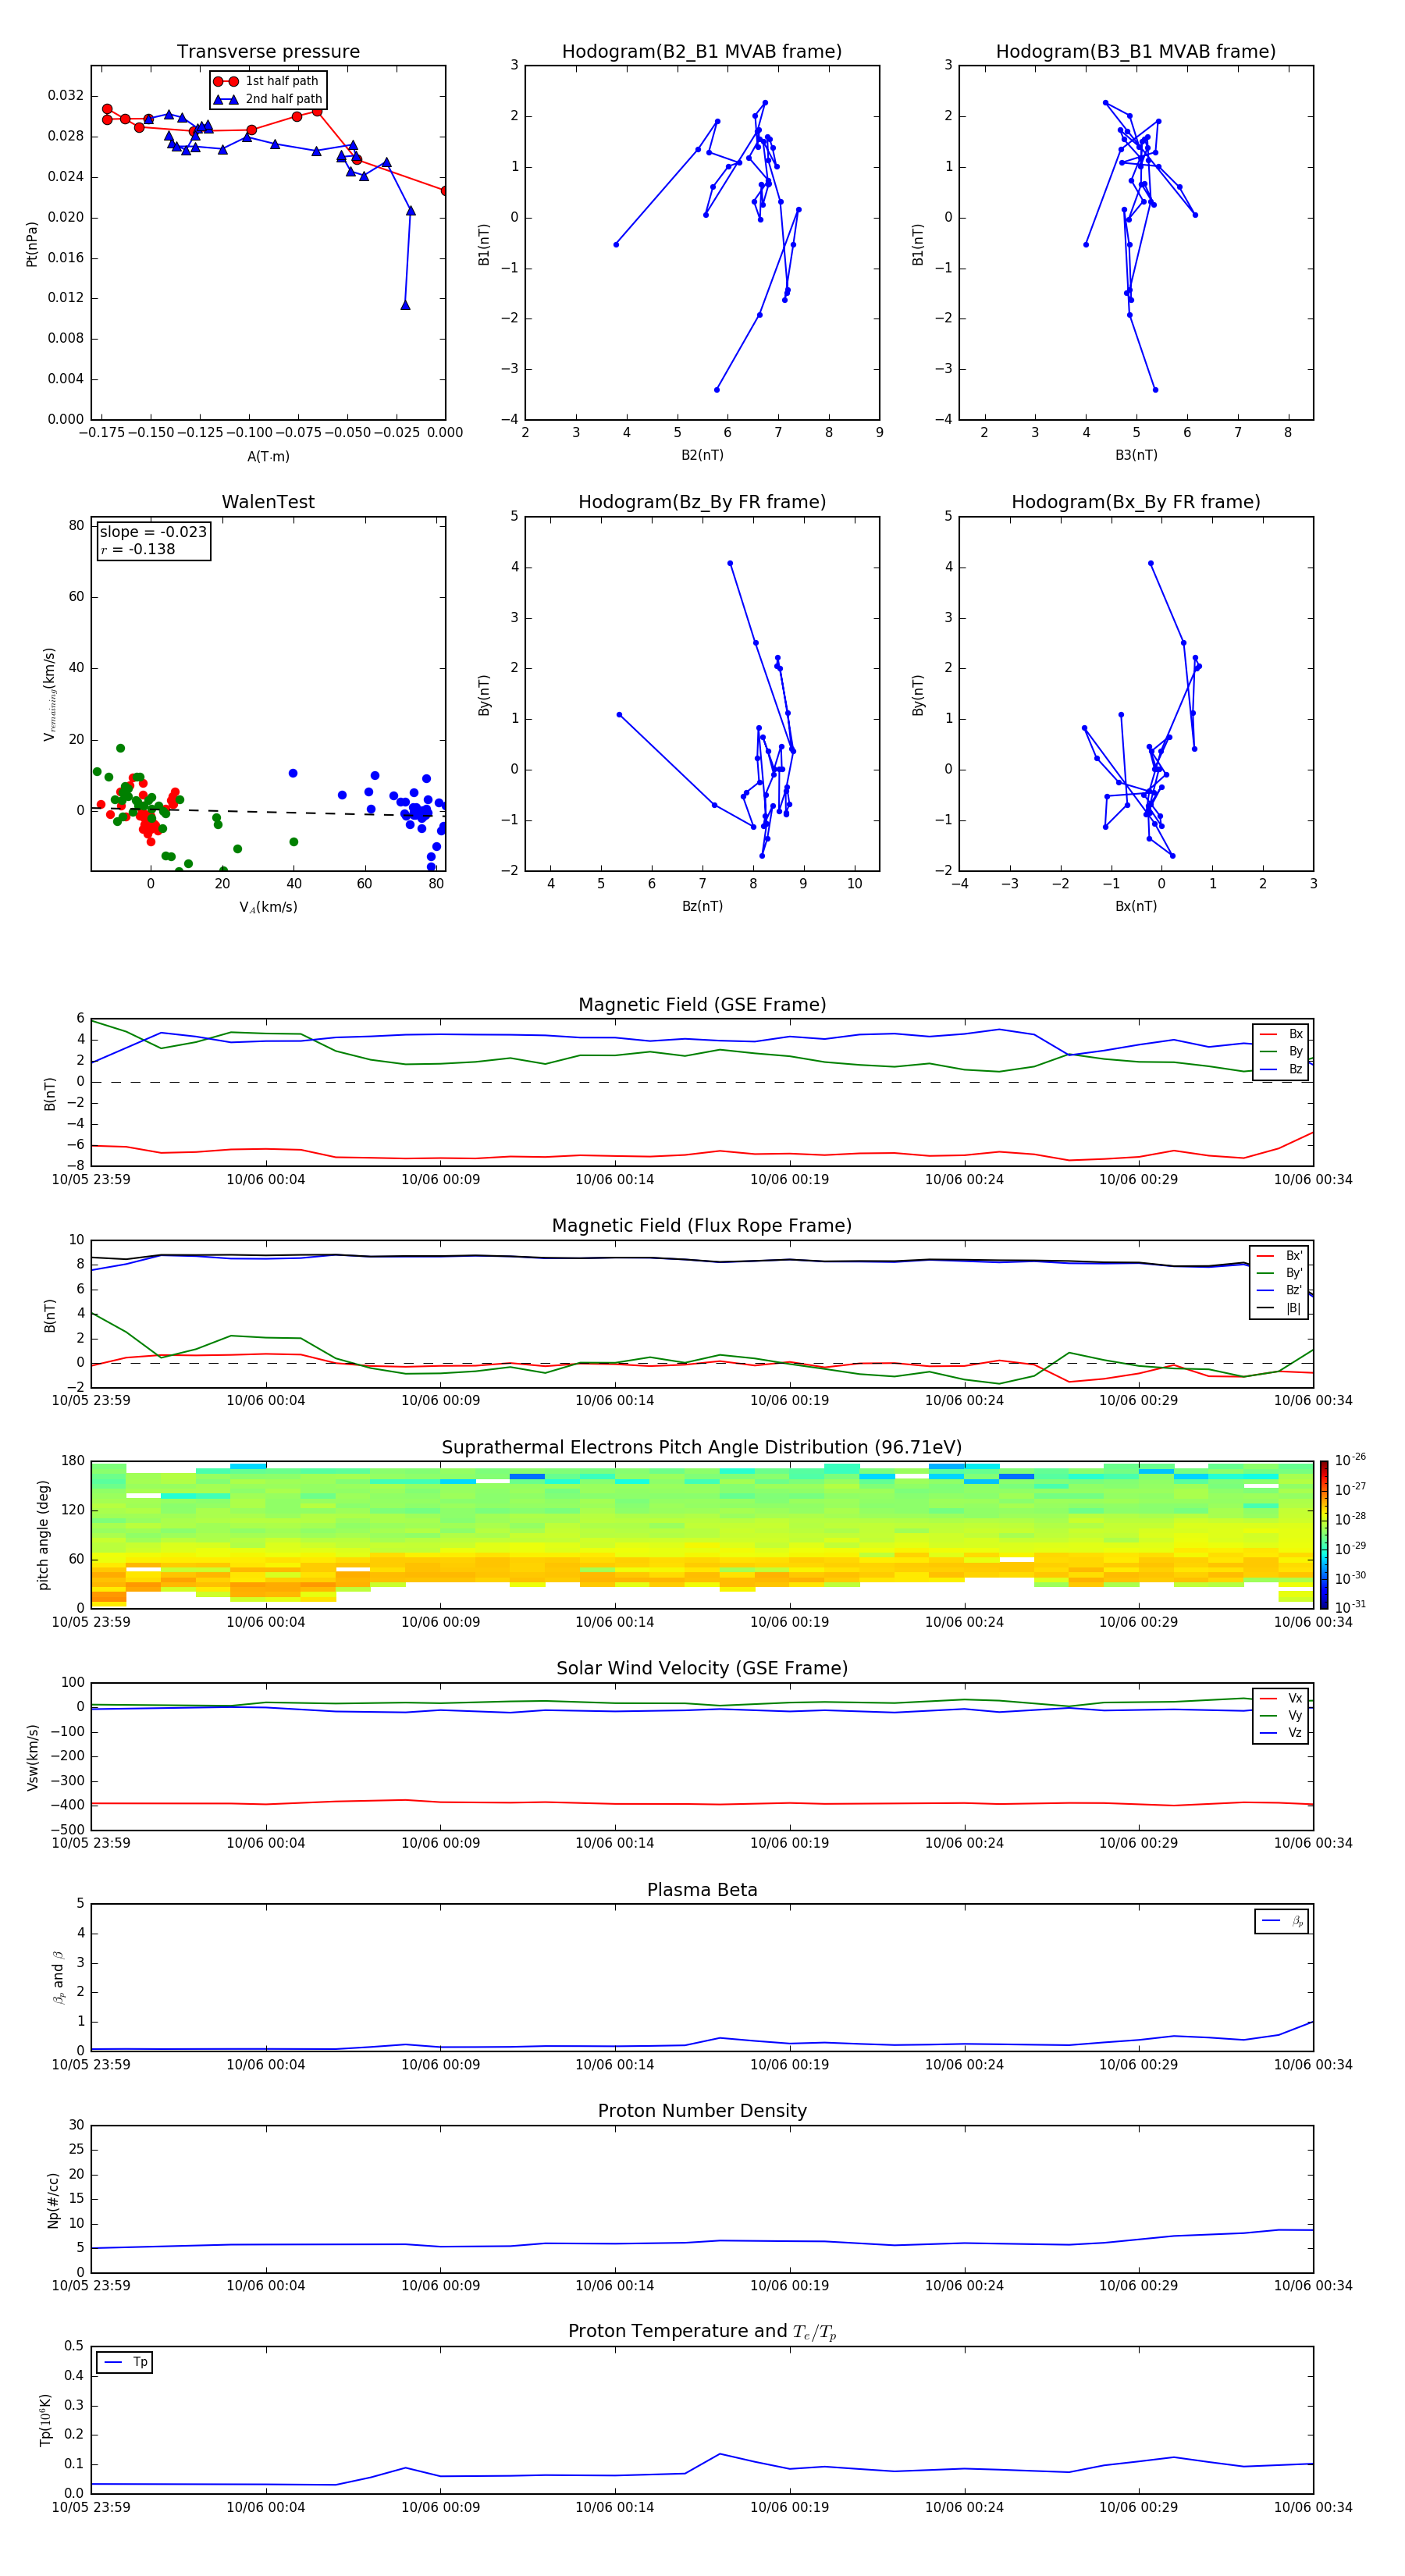This screenshot has width=1405, height=2576.
Task: Click the 'Transverse pressure' plot title
Action: [268, 52]
